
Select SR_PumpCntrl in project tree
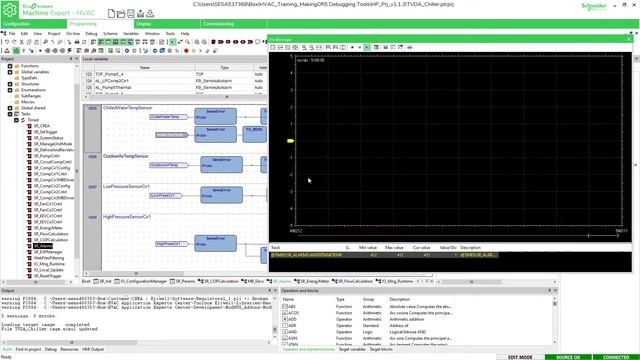46,156
